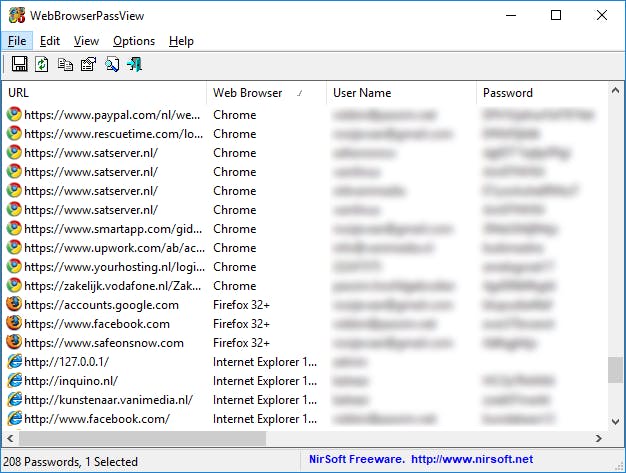The width and height of the screenshot is (626, 473).
Task: Click the WebBrowserPassView title bar app icon
Action: [17, 16]
